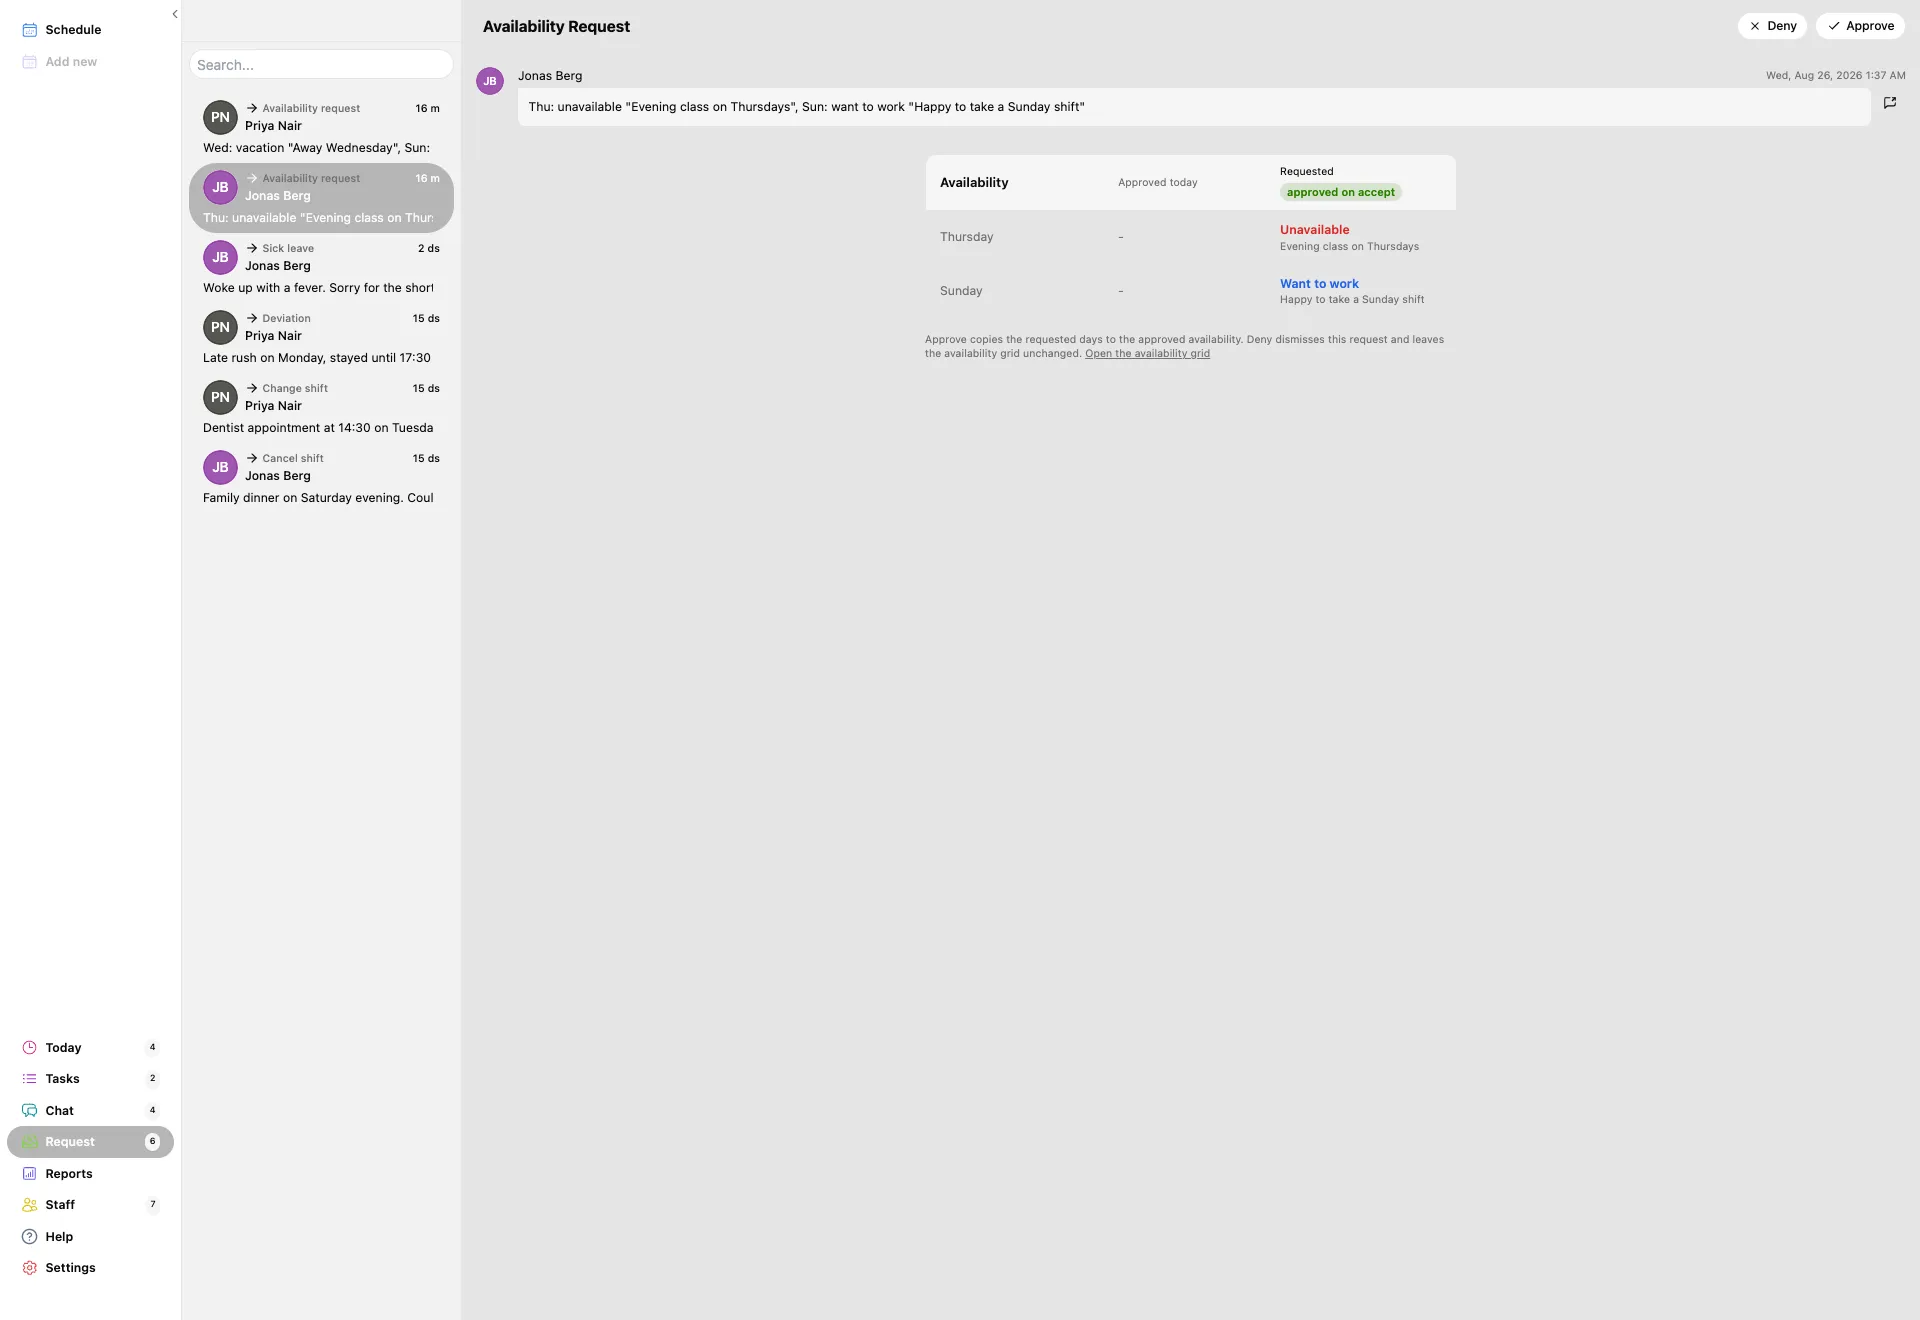The height and width of the screenshot is (1320, 1920).
Task: Approve the availability request
Action: [1860, 26]
